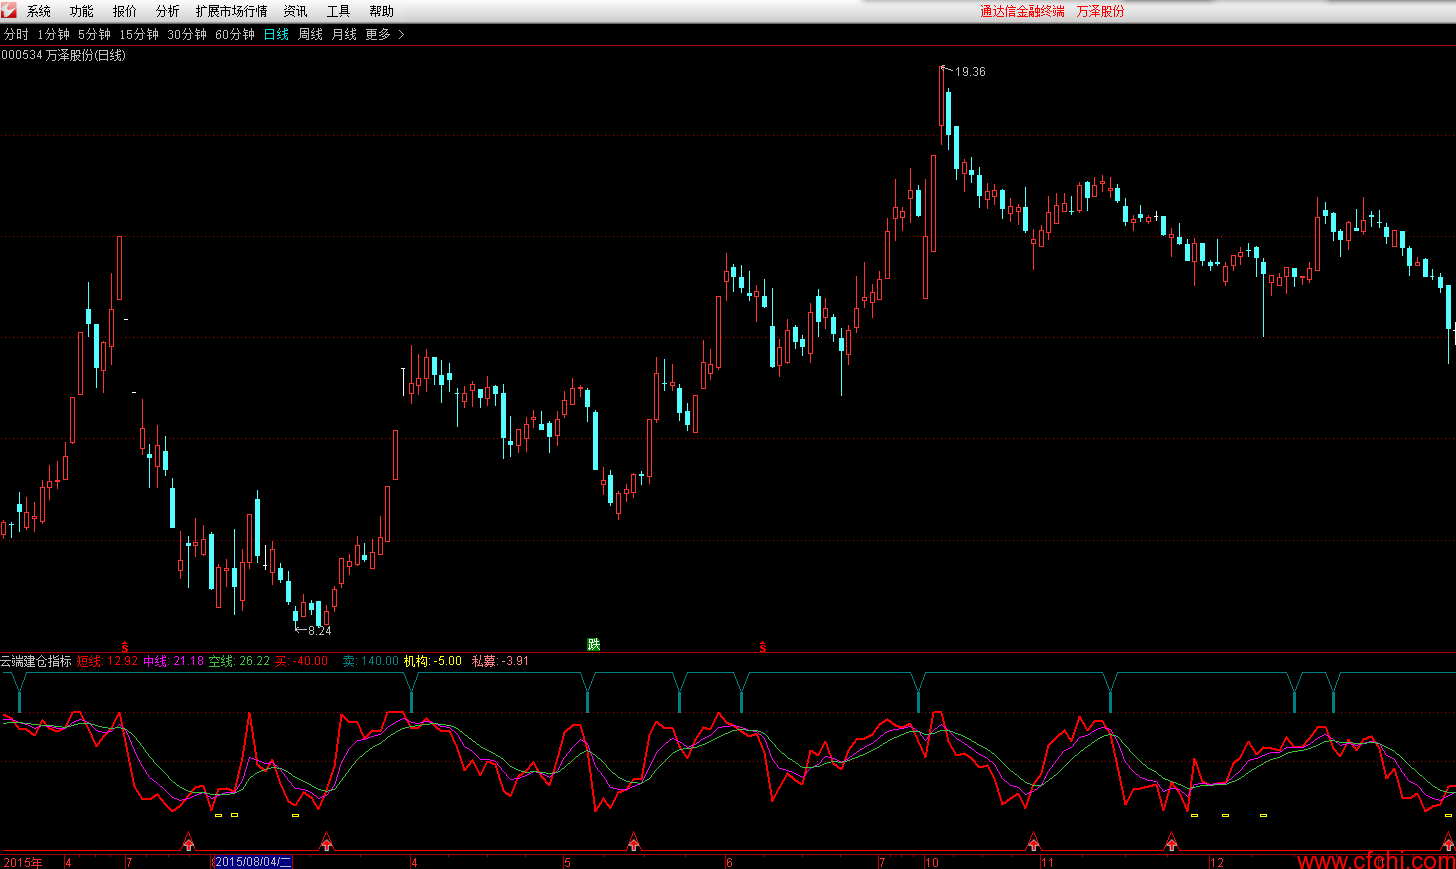Click the red 万泽股份 label at top right

[x=1100, y=11]
